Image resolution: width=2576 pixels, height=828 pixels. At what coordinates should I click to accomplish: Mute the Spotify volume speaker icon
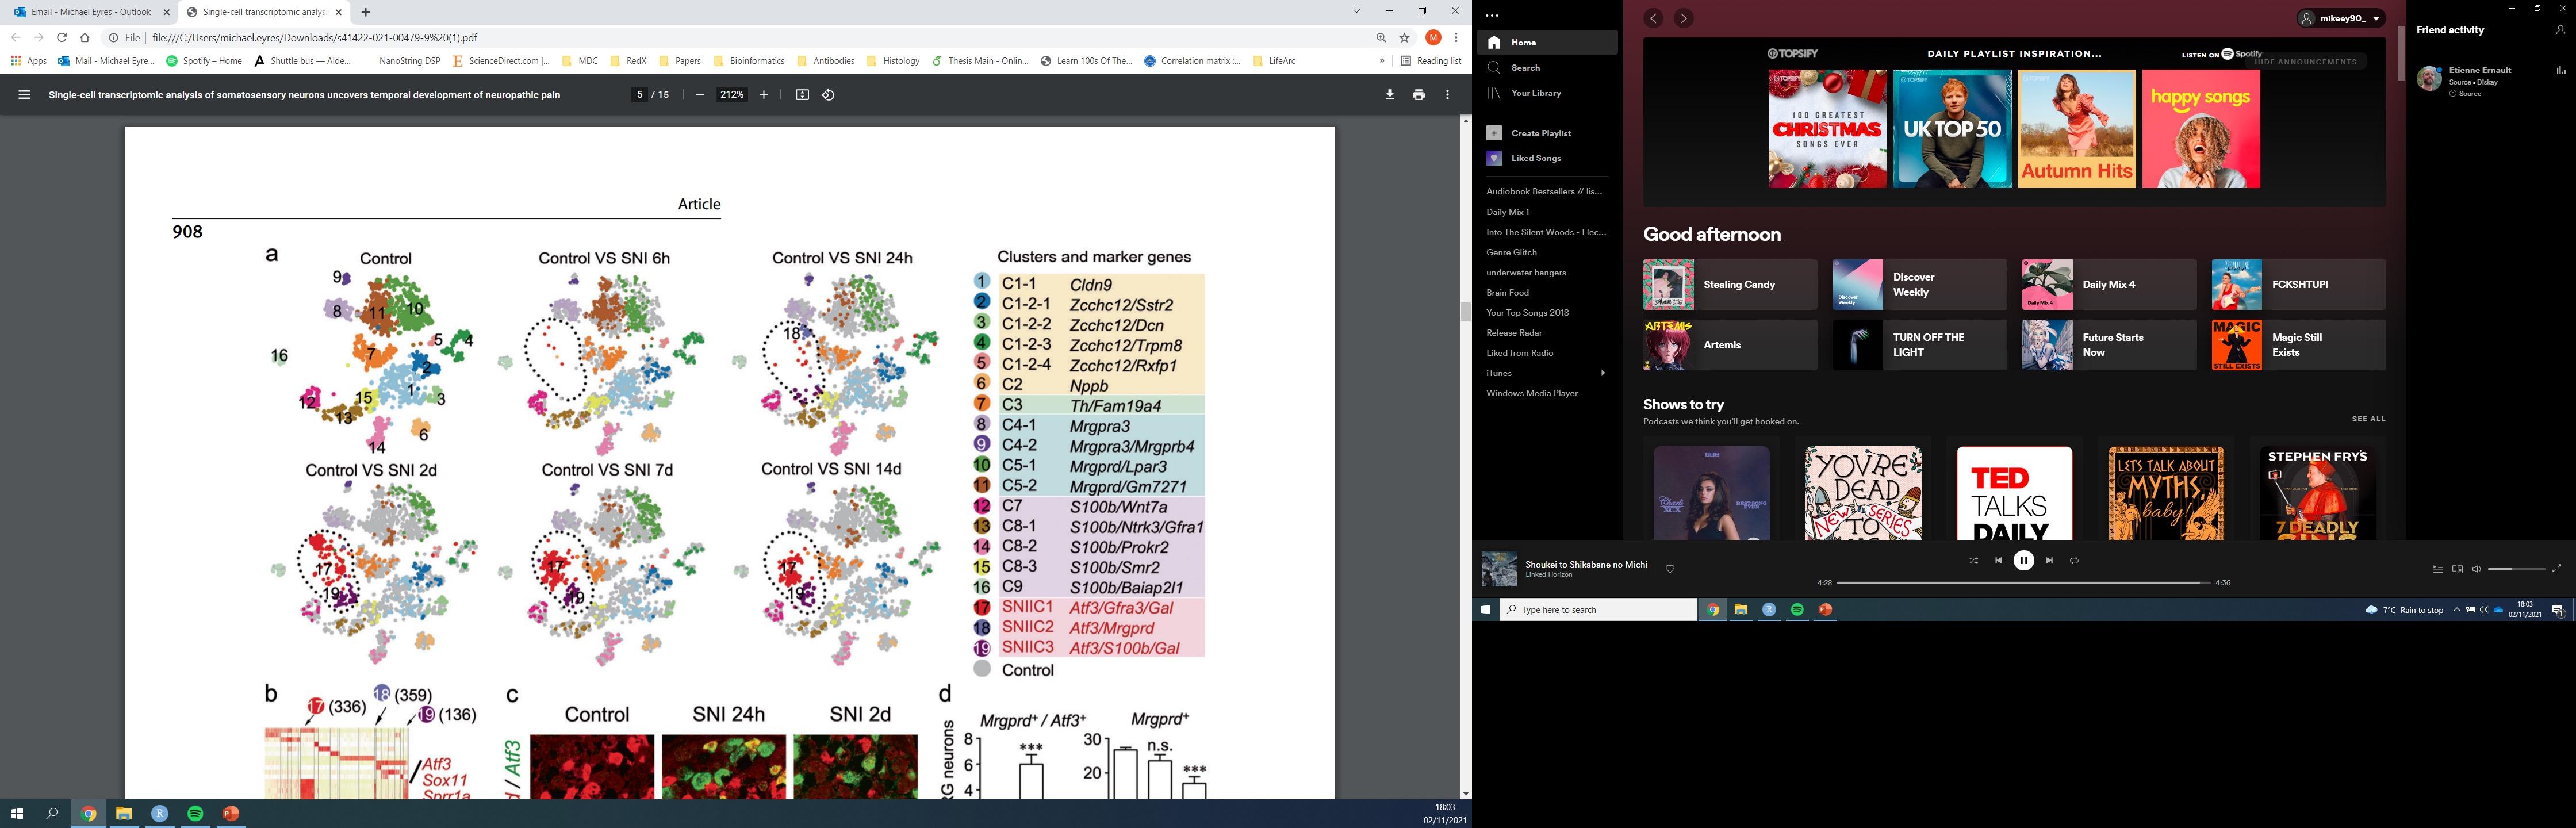2476,569
